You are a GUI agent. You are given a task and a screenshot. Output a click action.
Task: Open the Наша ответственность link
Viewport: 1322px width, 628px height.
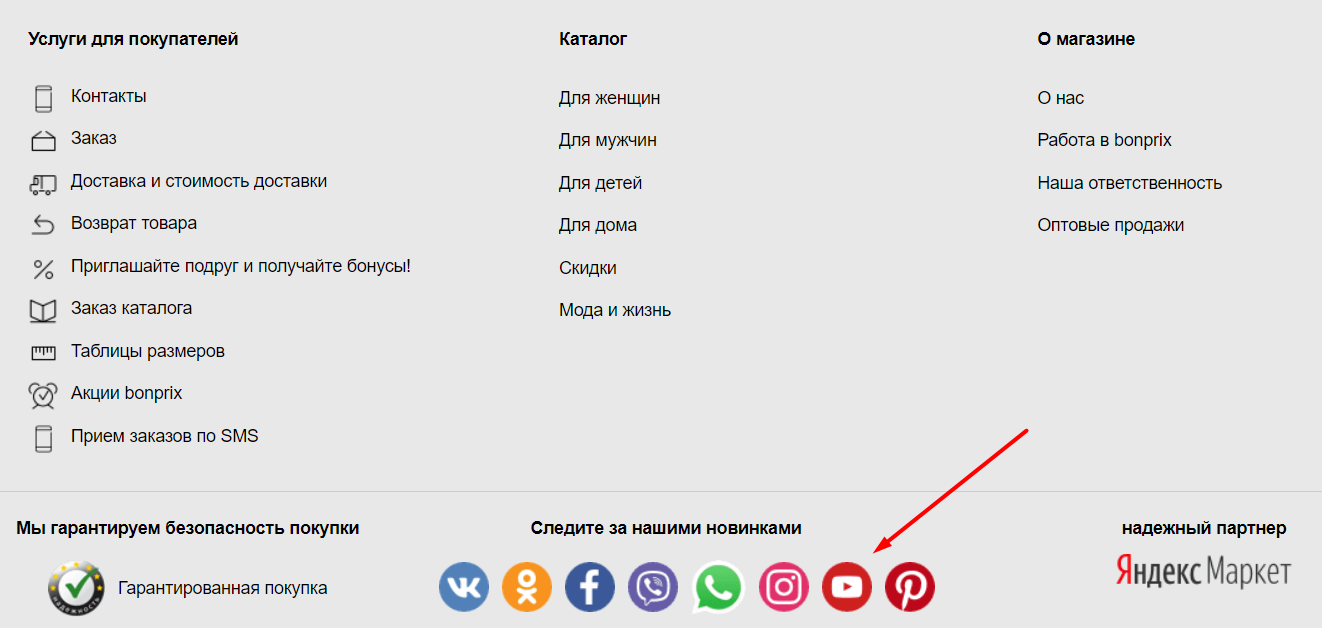(x=1130, y=183)
